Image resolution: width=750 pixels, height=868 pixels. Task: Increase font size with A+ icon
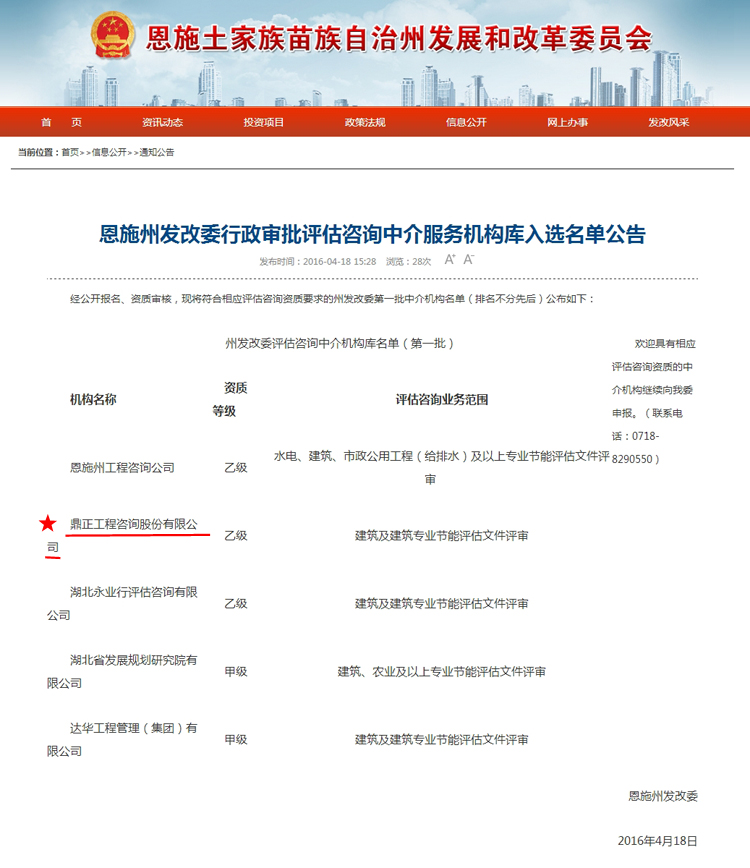pos(450,259)
